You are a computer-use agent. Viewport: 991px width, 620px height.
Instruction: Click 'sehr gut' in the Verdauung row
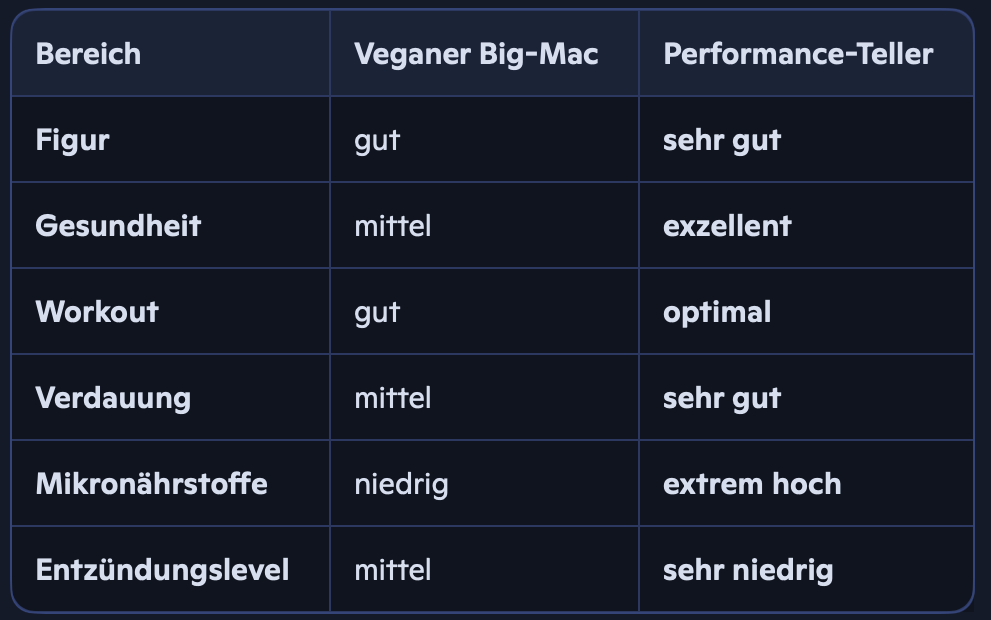[721, 398]
